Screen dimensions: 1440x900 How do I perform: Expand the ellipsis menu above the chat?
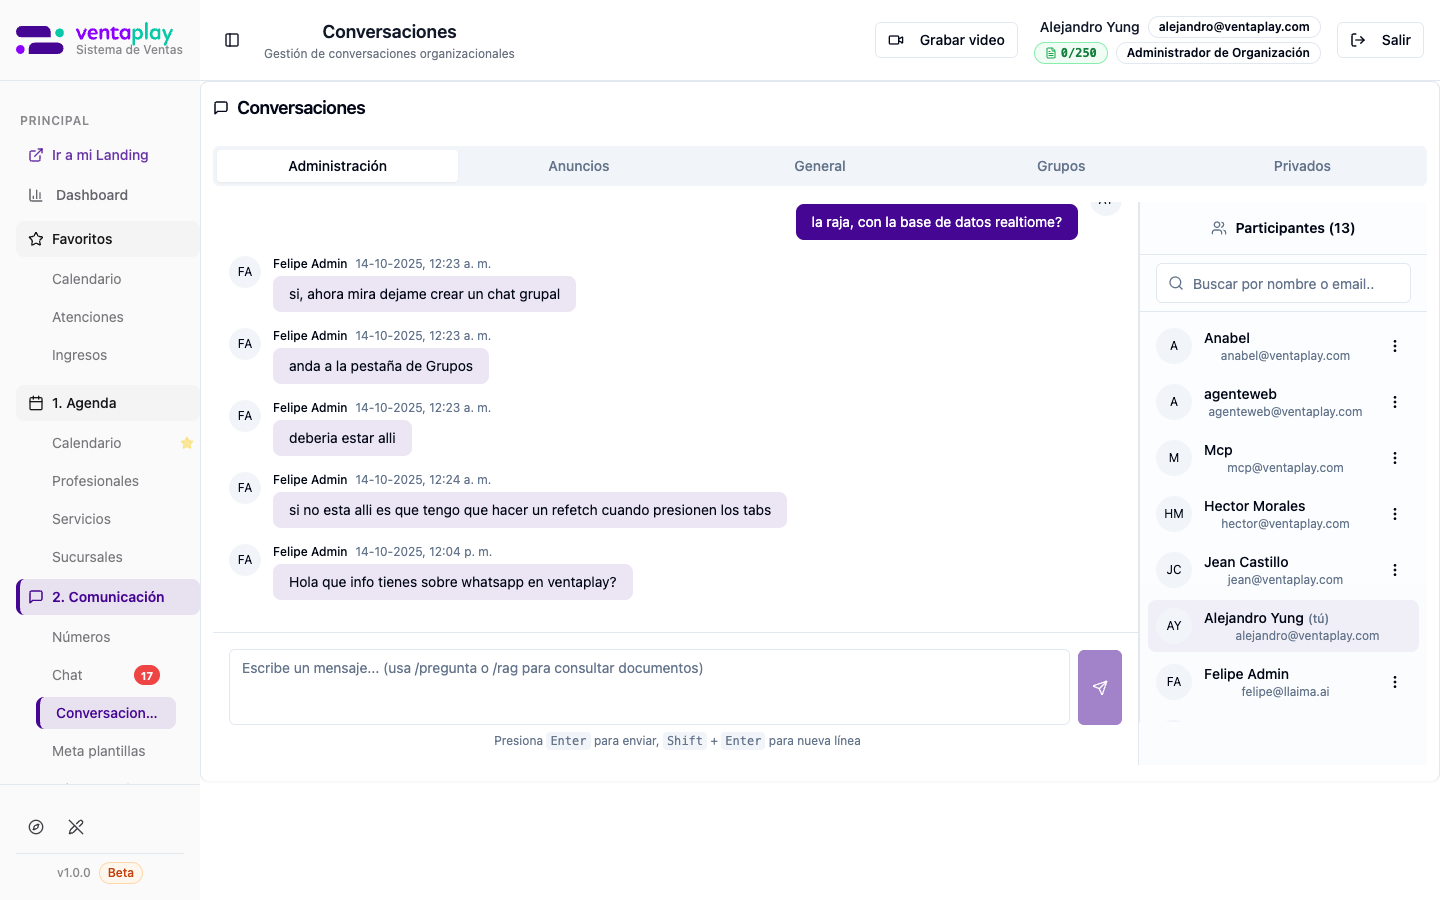[x=1106, y=200]
